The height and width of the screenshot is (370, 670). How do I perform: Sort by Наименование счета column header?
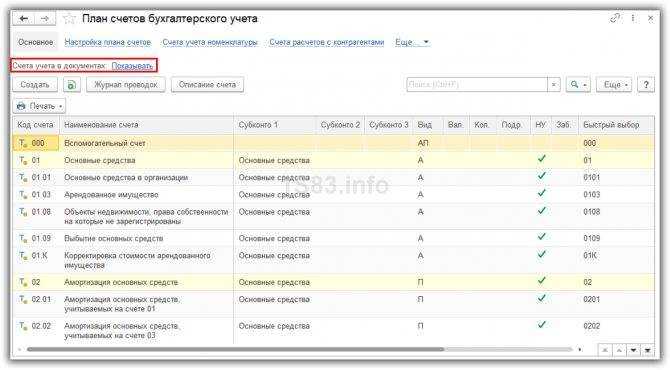146,125
